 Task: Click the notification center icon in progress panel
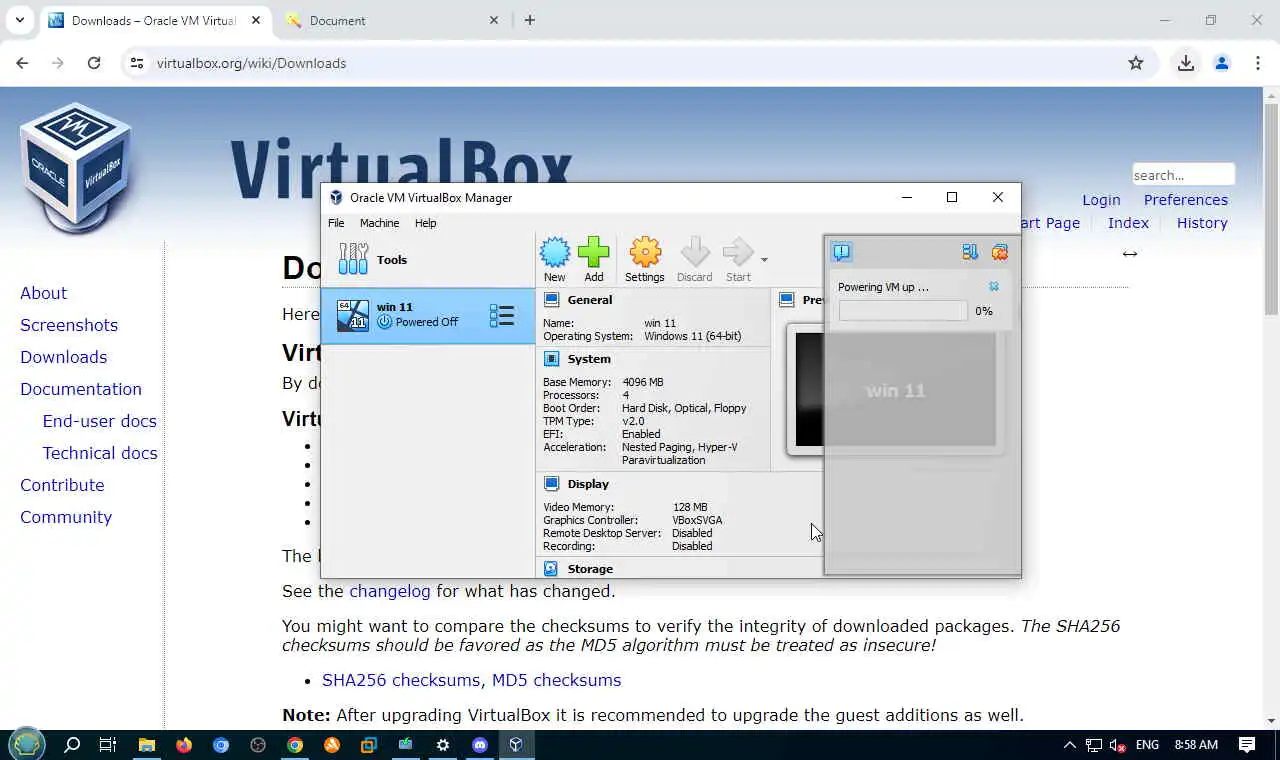click(x=841, y=252)
